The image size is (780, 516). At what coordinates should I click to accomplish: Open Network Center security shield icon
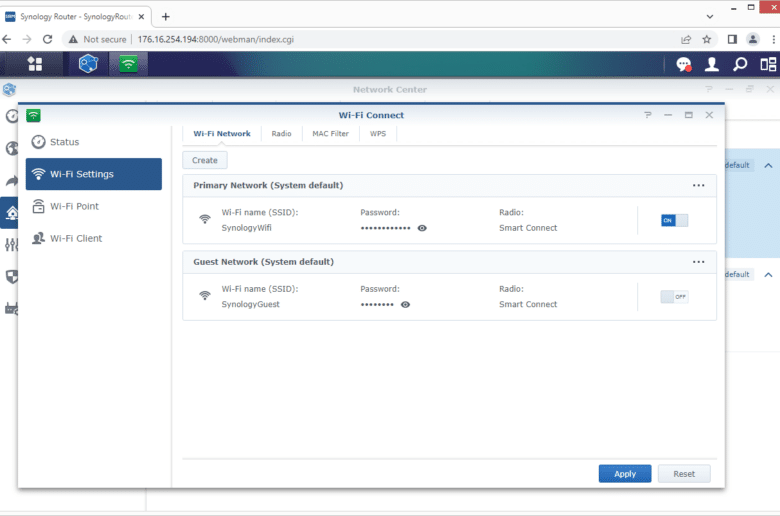pyautogui.click(x=11, y=277)
